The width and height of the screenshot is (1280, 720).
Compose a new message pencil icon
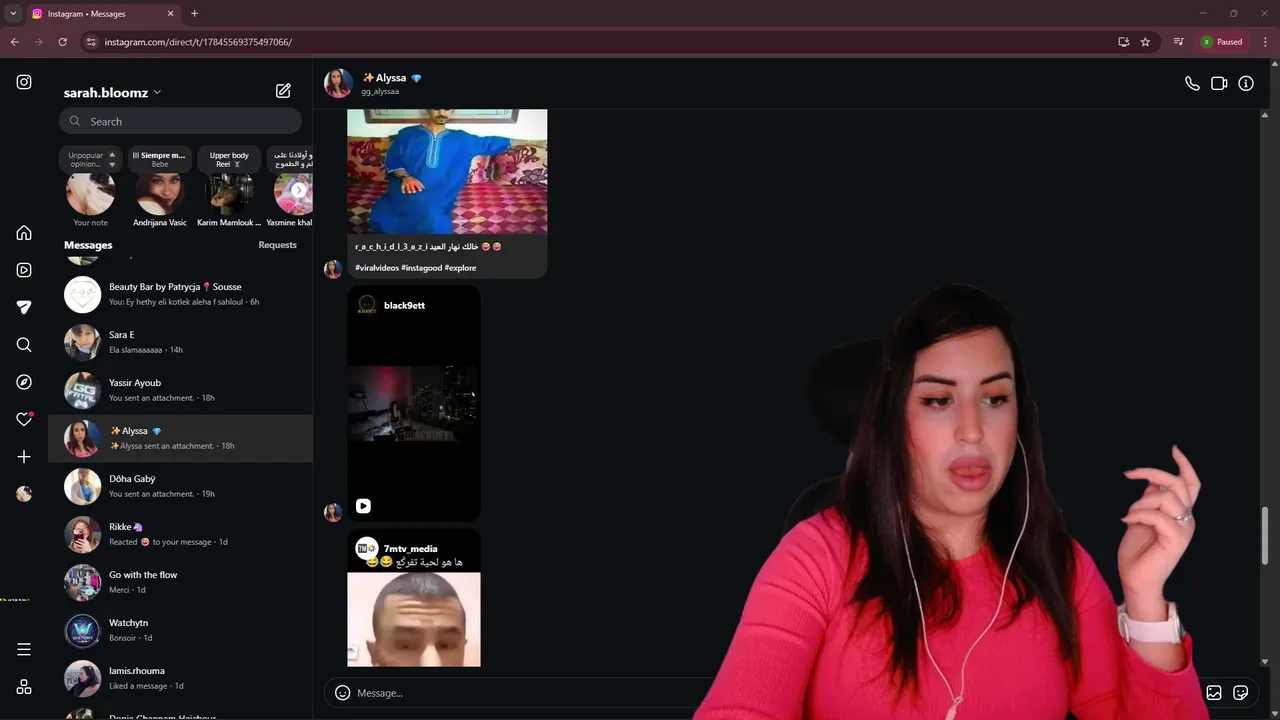(283, 91)
